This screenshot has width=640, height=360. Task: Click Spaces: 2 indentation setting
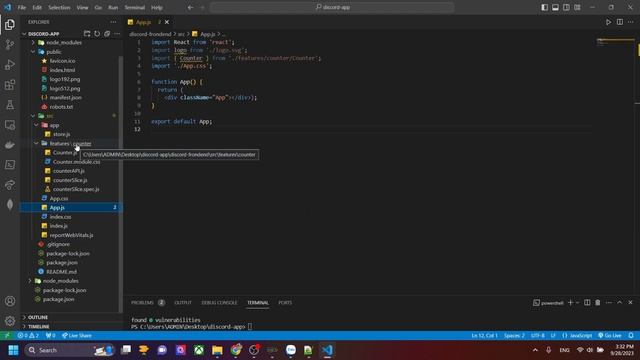click(514, 336)
